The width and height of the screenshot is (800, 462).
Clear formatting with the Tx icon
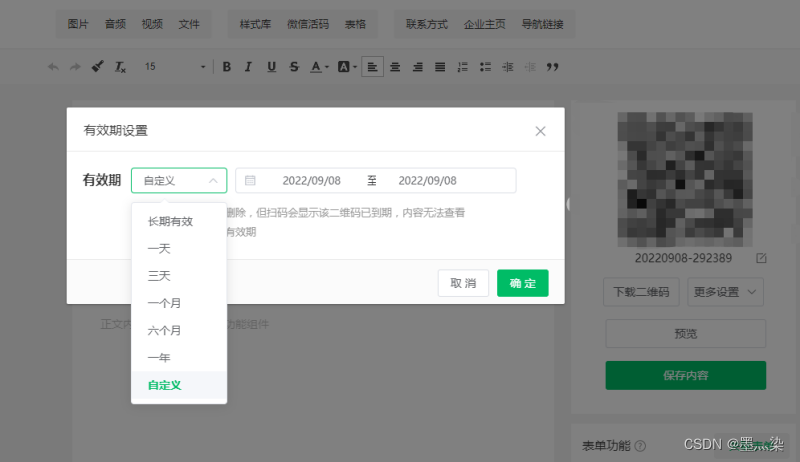[120, 67]
